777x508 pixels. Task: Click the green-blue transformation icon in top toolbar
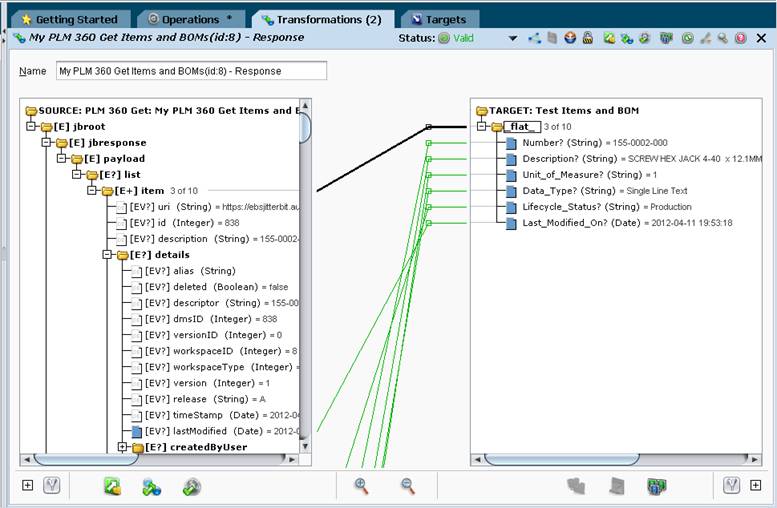(626, 38)
